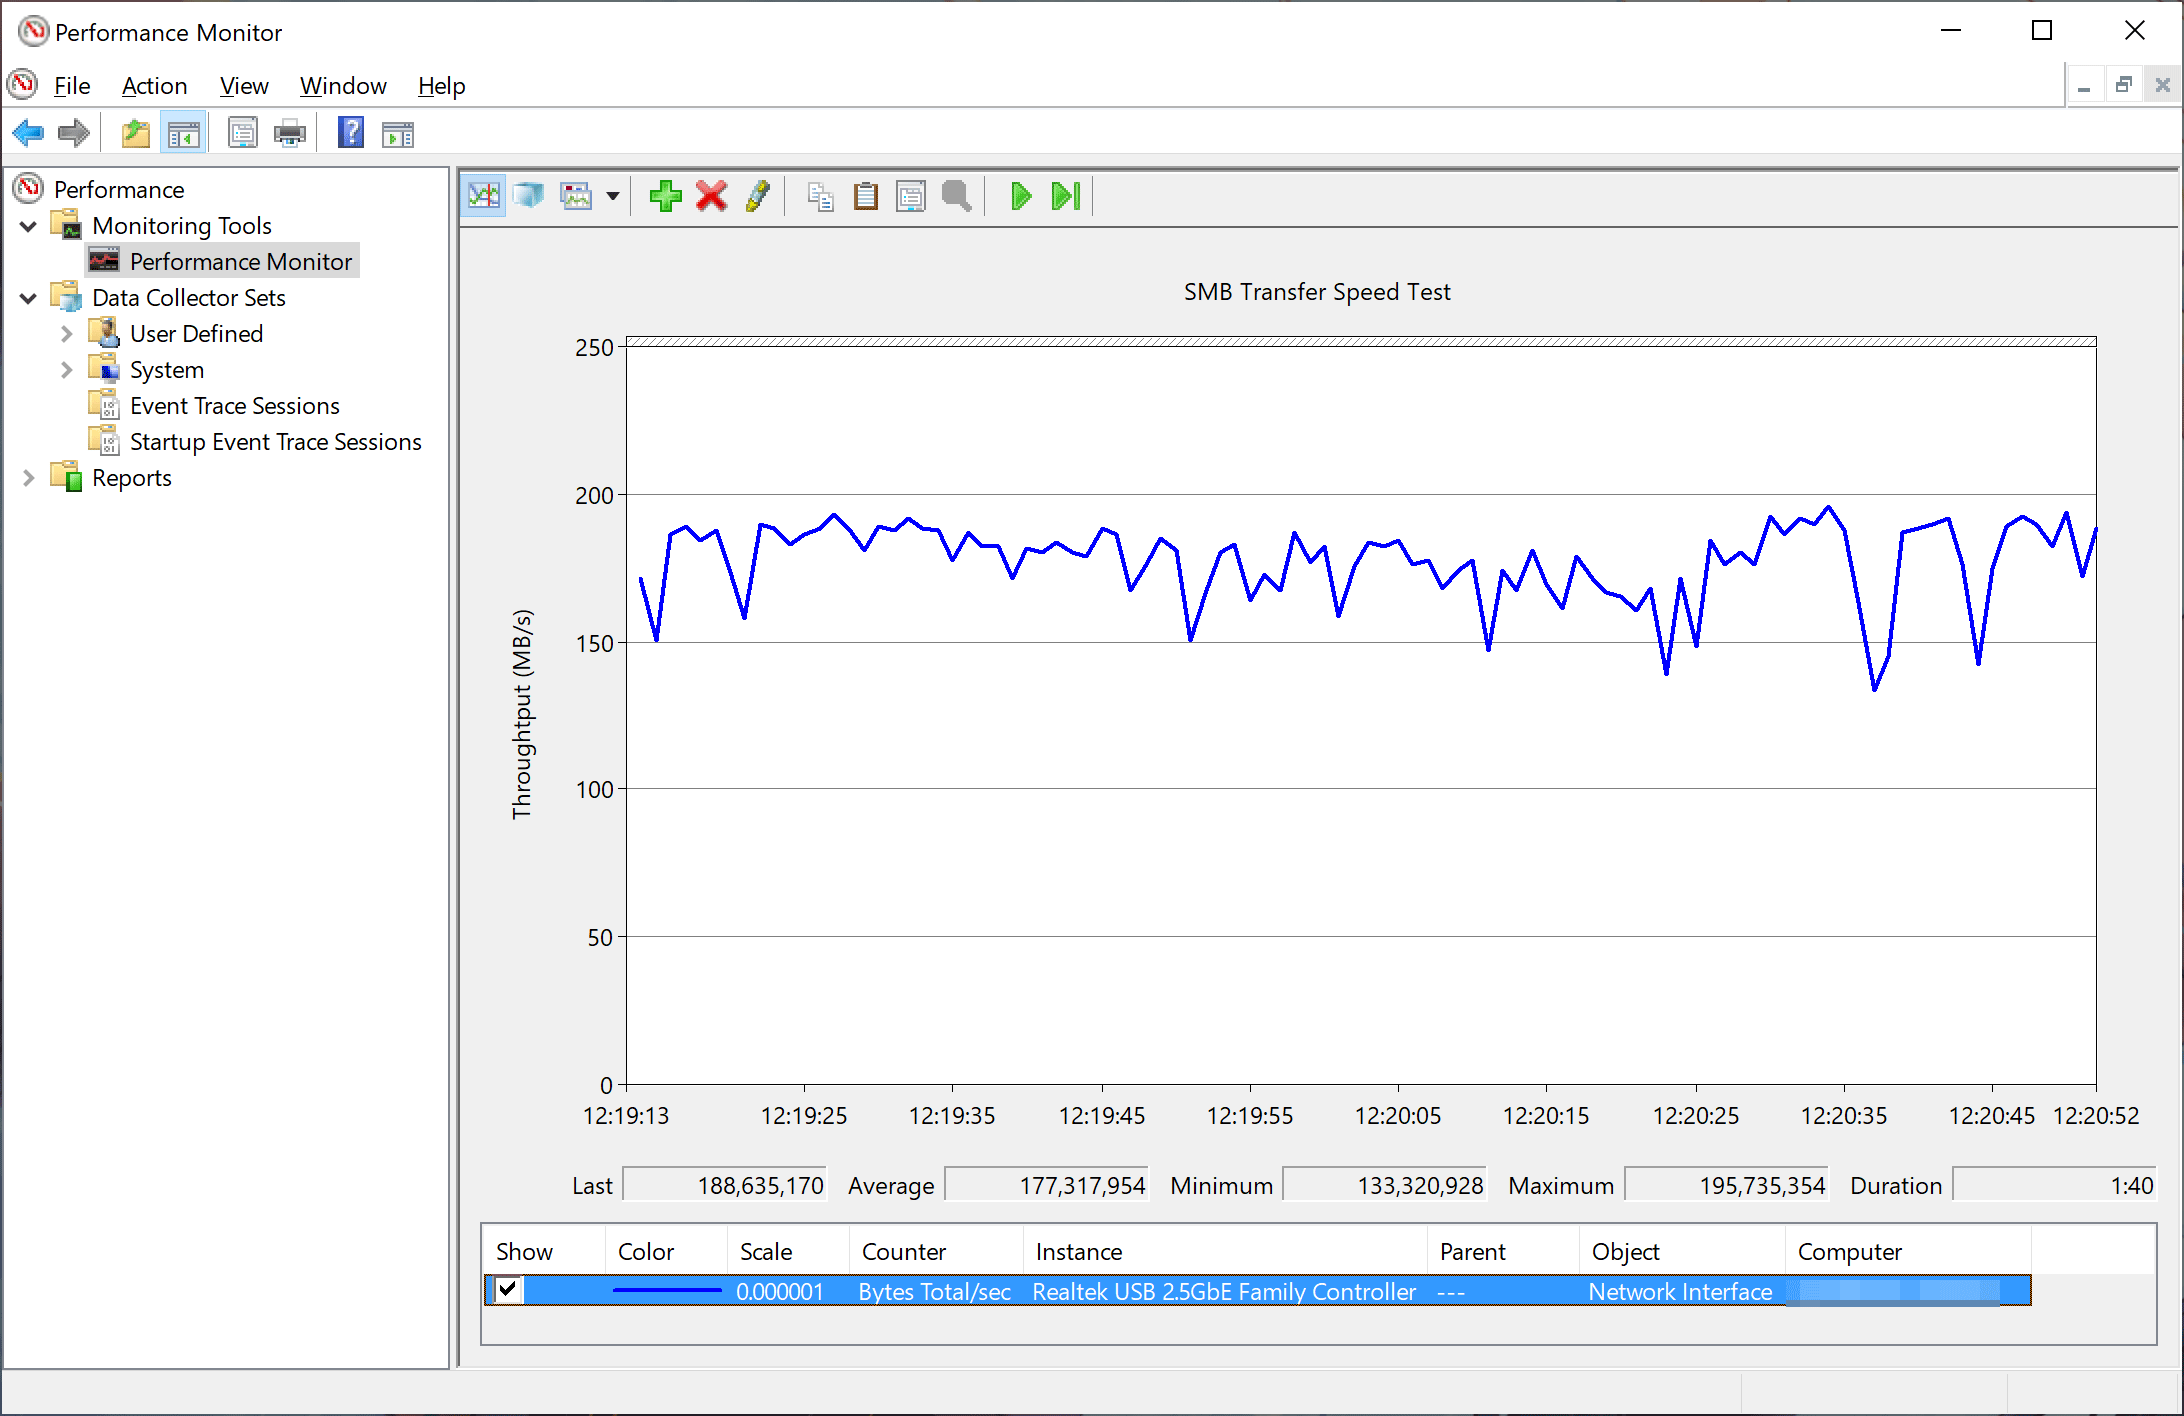Viewport: 2184px width, 1416px height.
Task: Toggle Show/Hide Action Pane toolbar button
Action: pyautogui.click(x=398, y=133)
